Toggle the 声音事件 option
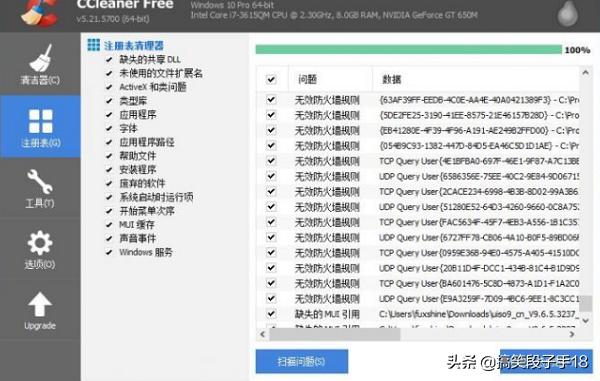600x381 pixels. pos(109,239)
